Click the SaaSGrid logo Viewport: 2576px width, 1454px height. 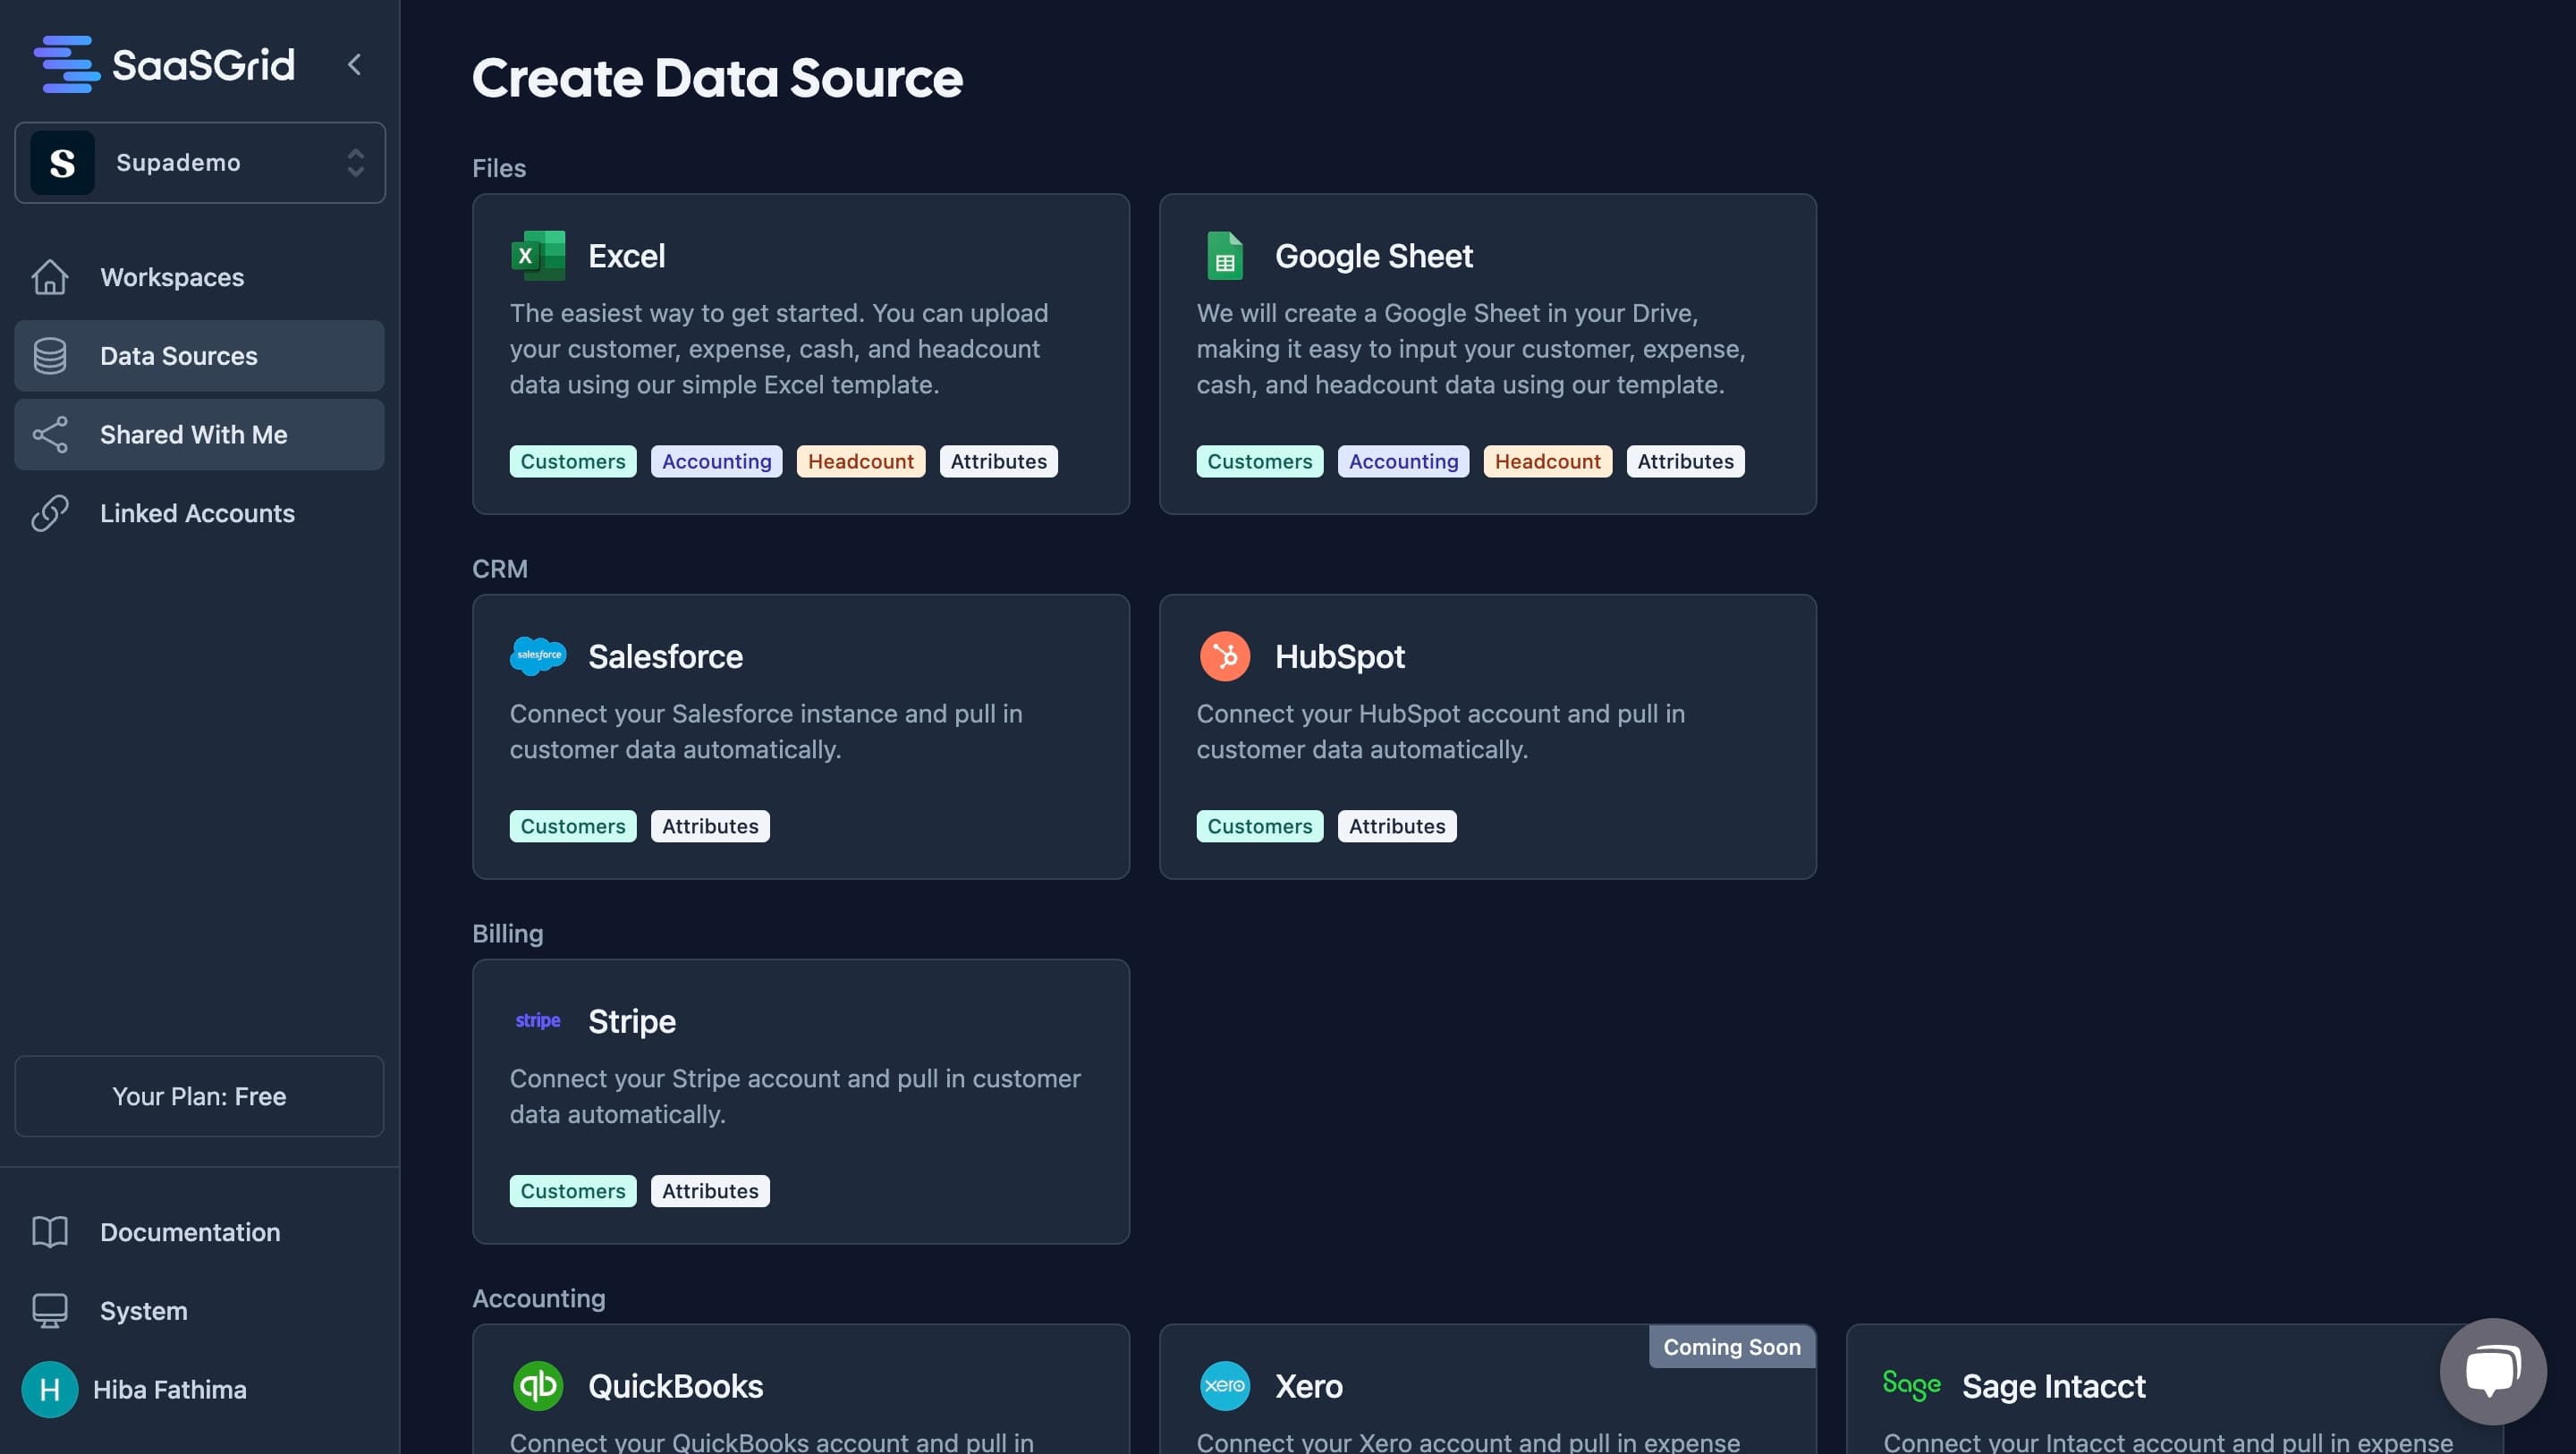tap(165, 65)
